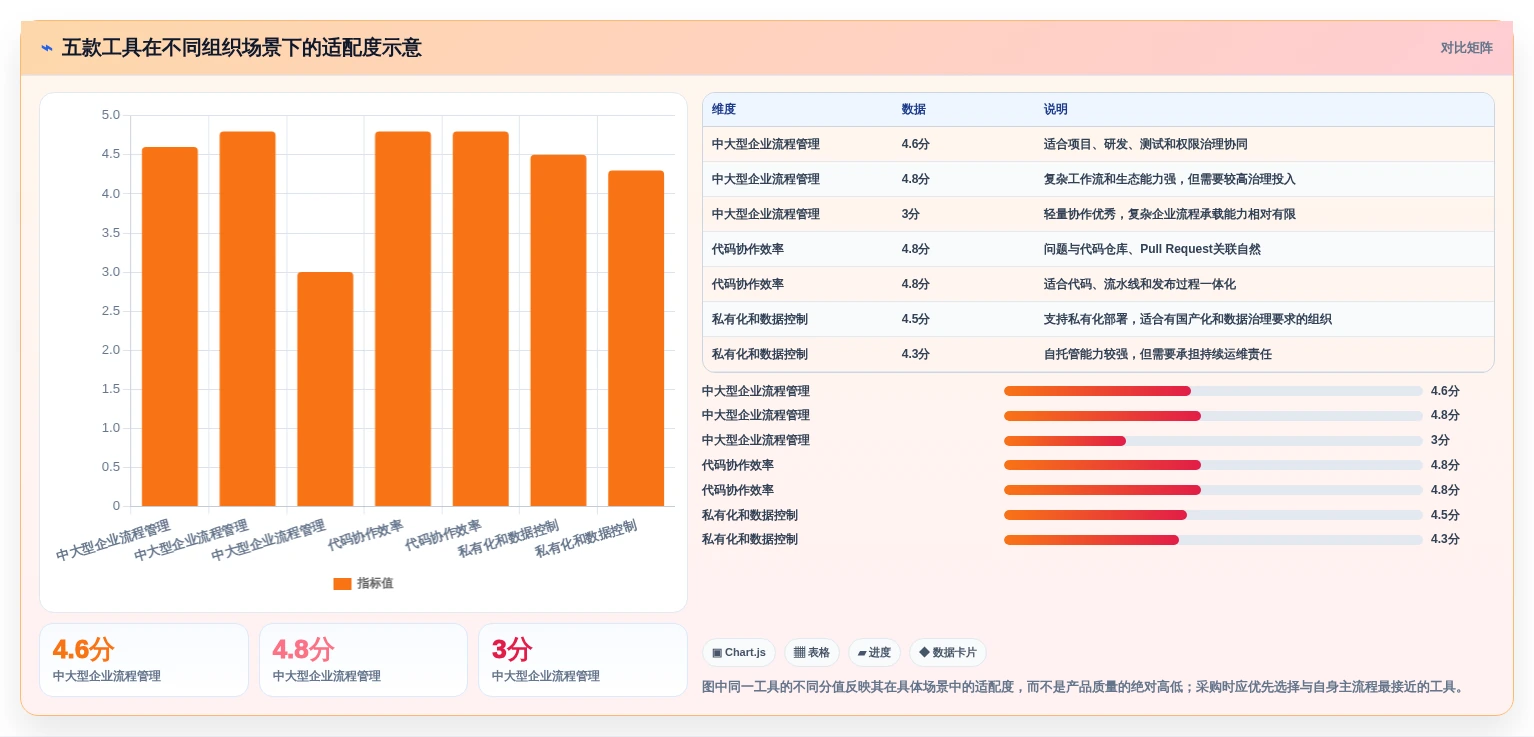Click the chart bar reaching 3.0
This screenshot has width=1534, height=737.
(325, 389)
